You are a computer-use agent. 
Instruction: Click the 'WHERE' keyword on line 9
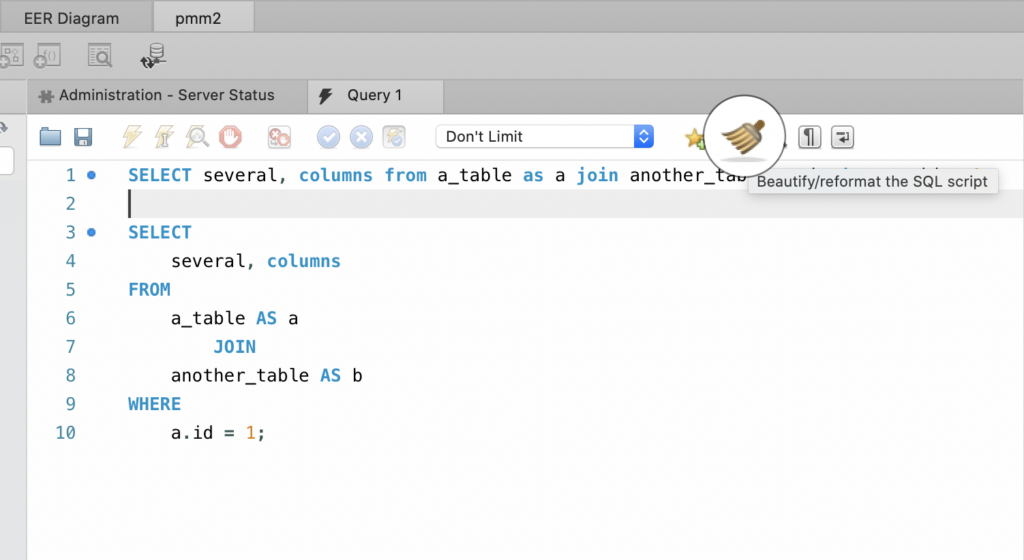[x=155, y=405]
